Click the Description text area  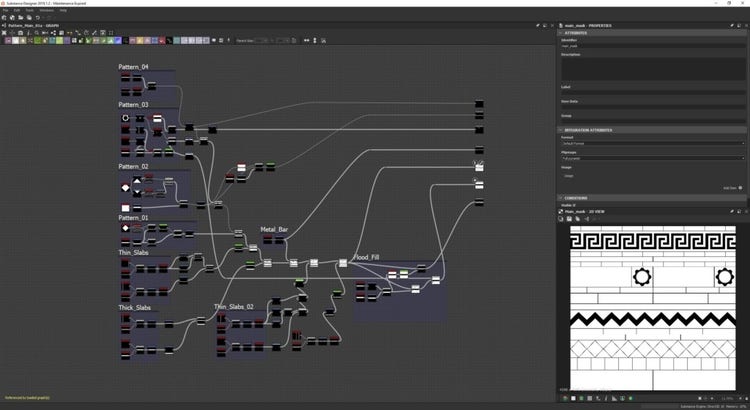point(652,68)
